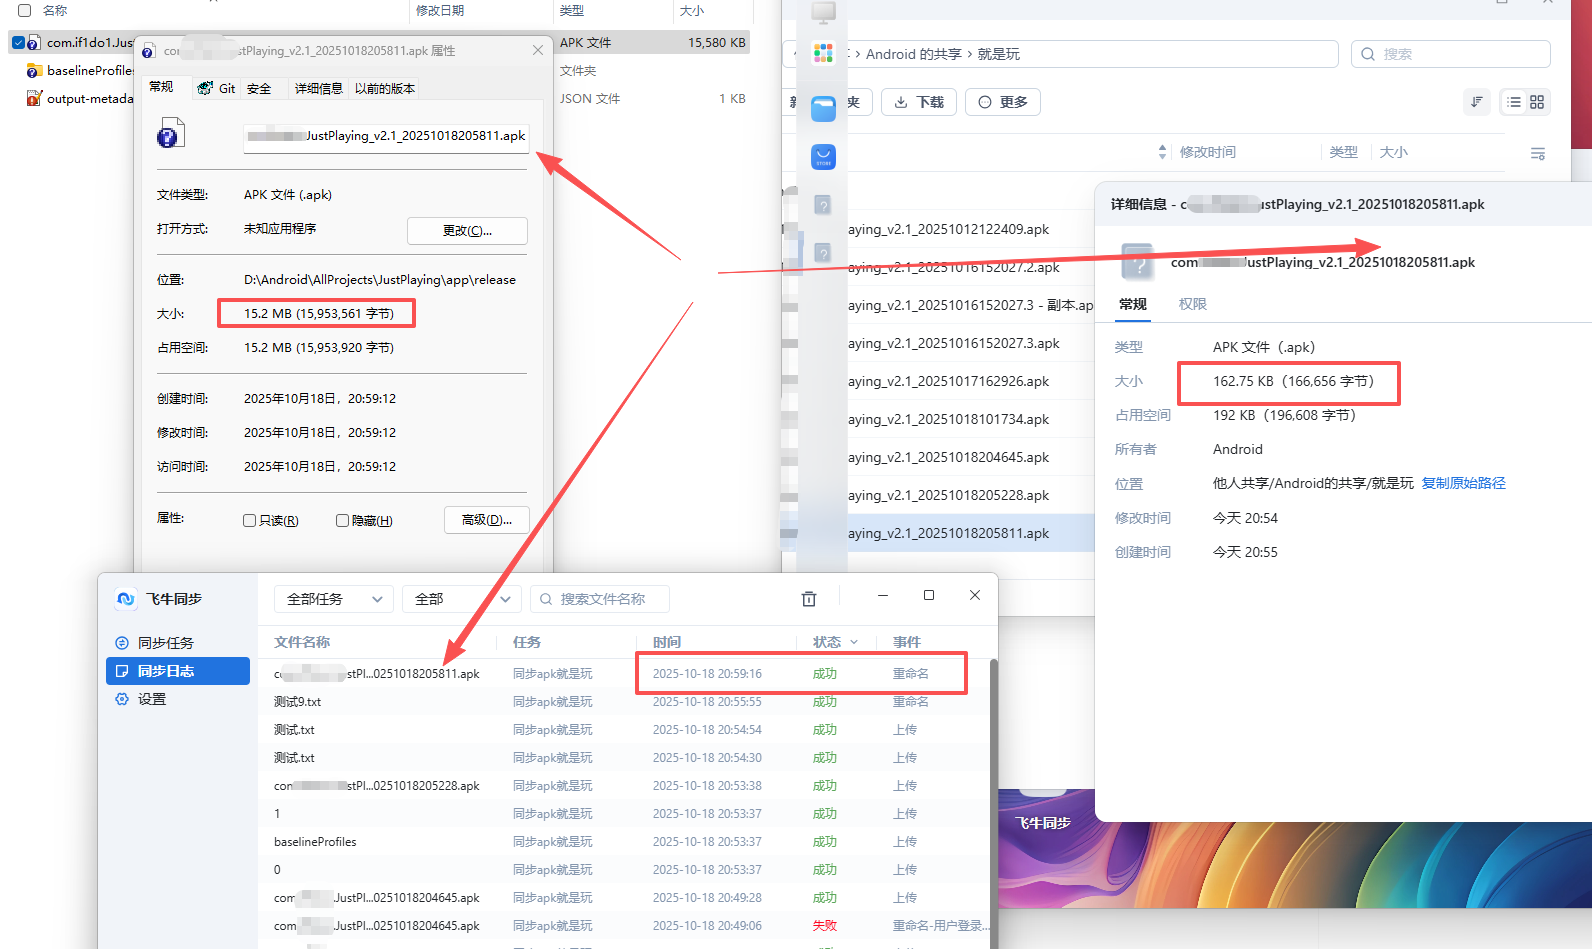Click the 高级(D)... button
Screen dimensions: 1592x949
(x=486, y=520)
